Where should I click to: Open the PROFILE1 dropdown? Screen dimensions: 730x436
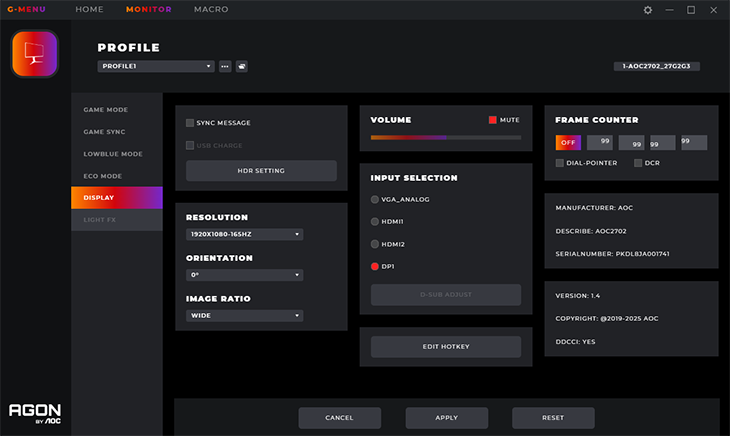(x=156, y=66)
